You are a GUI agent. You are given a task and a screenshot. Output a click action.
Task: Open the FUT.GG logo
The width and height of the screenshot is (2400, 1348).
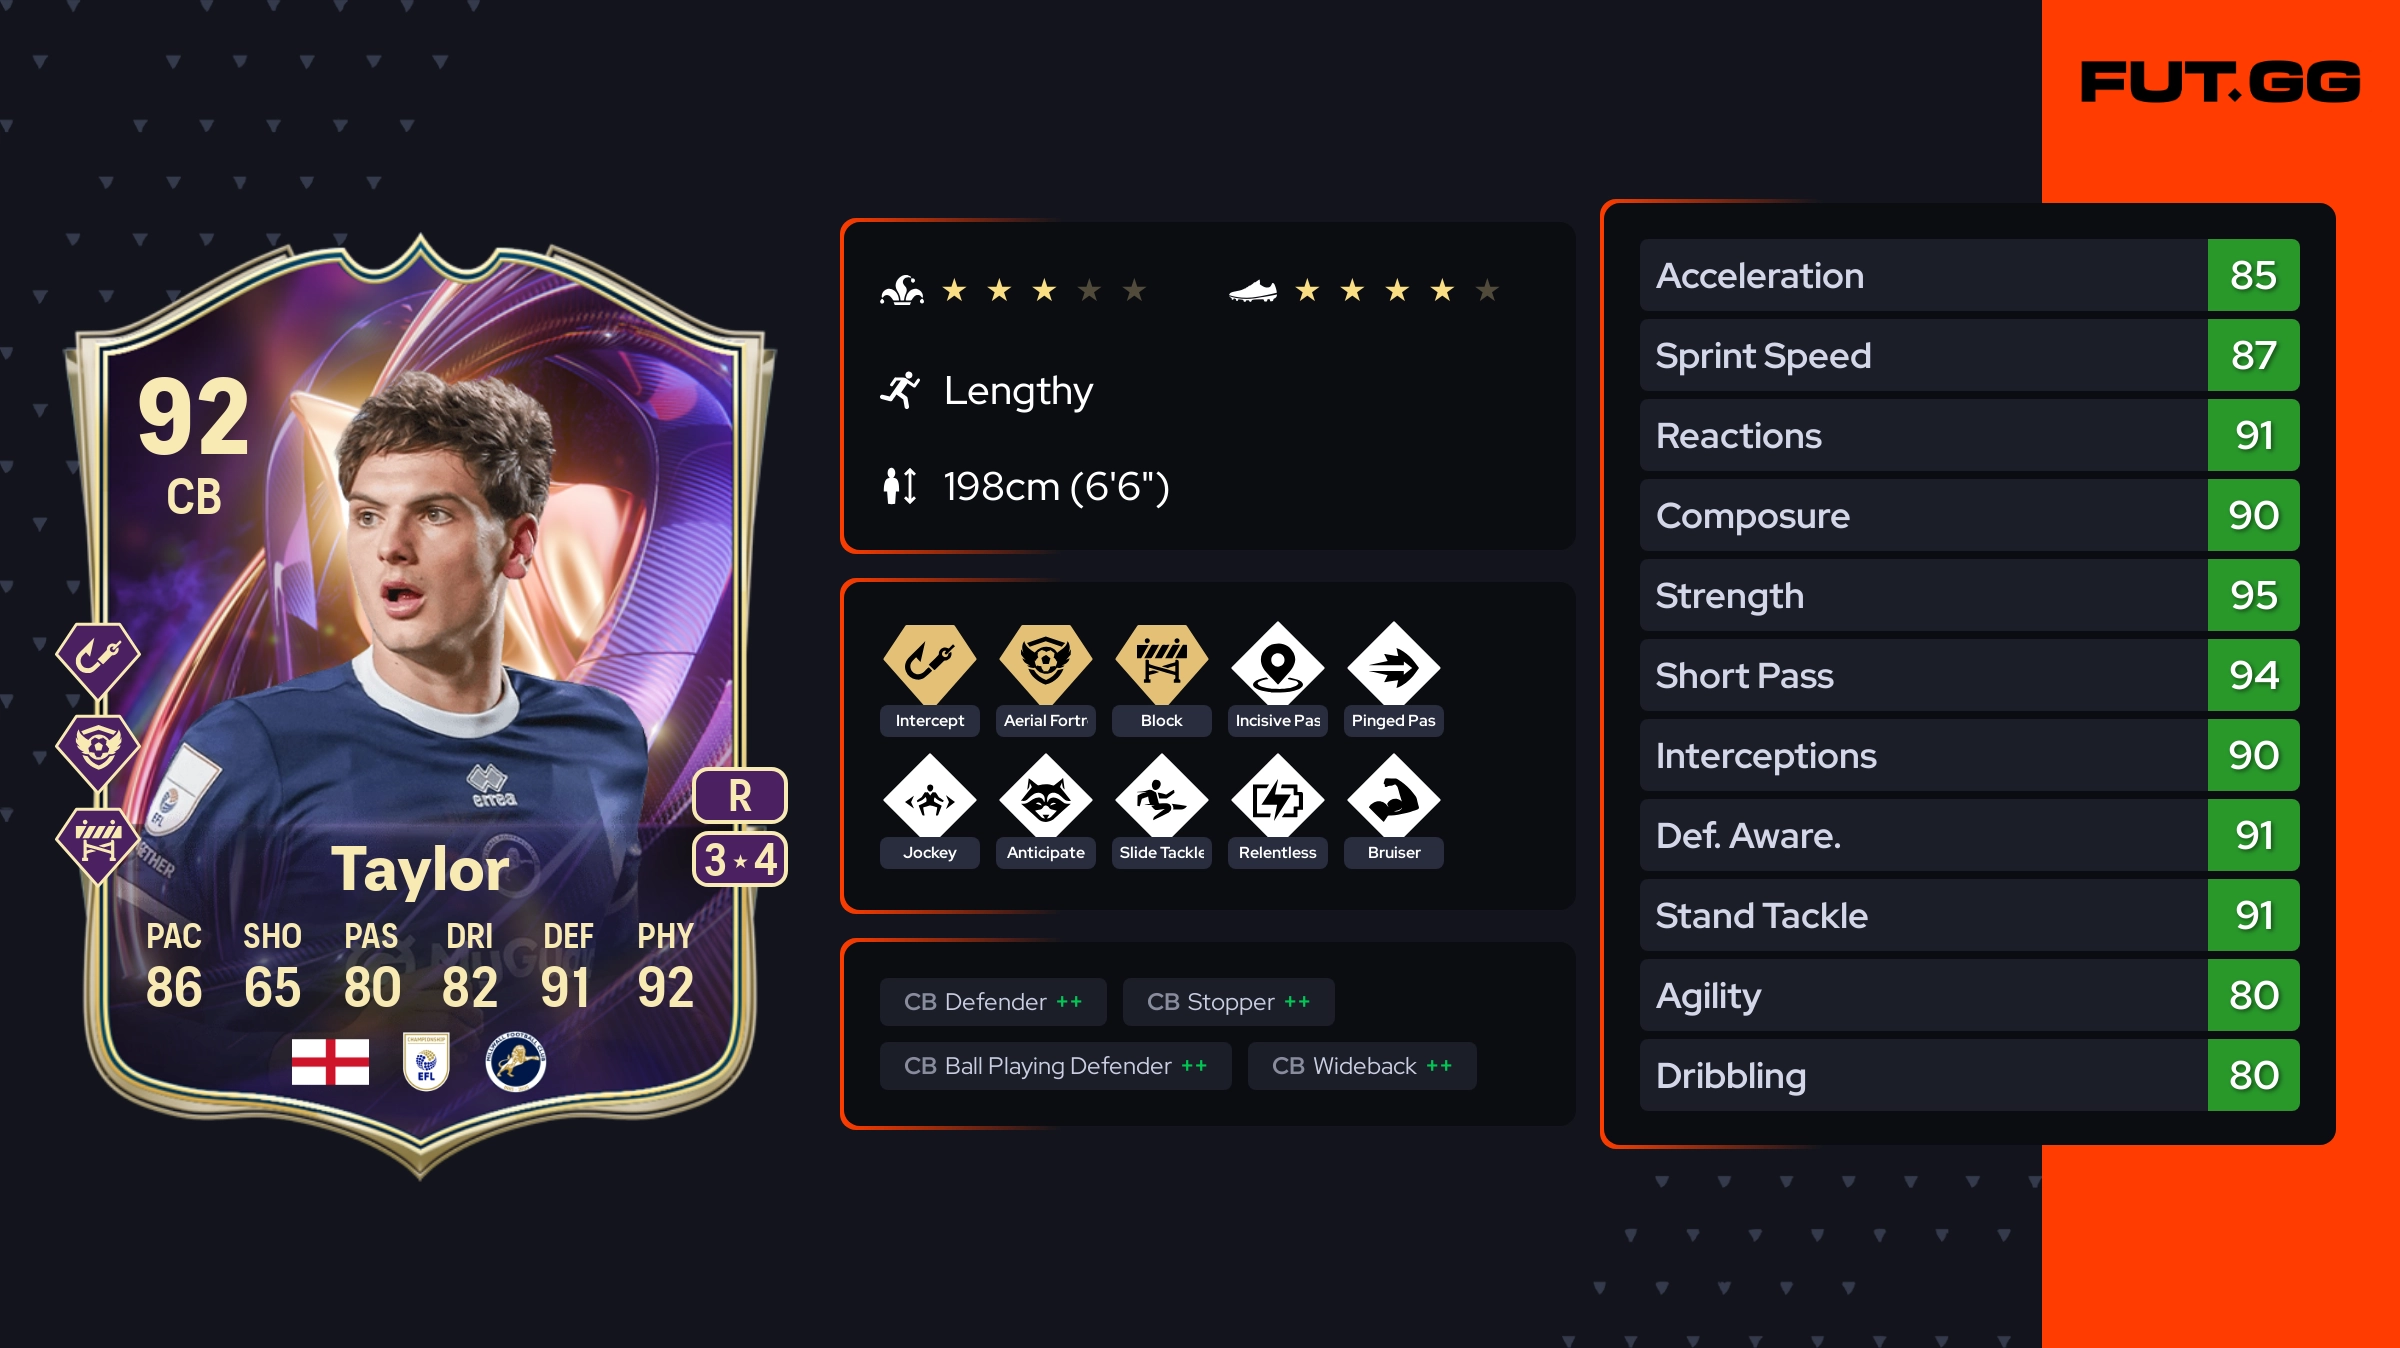pos(2220,82)
